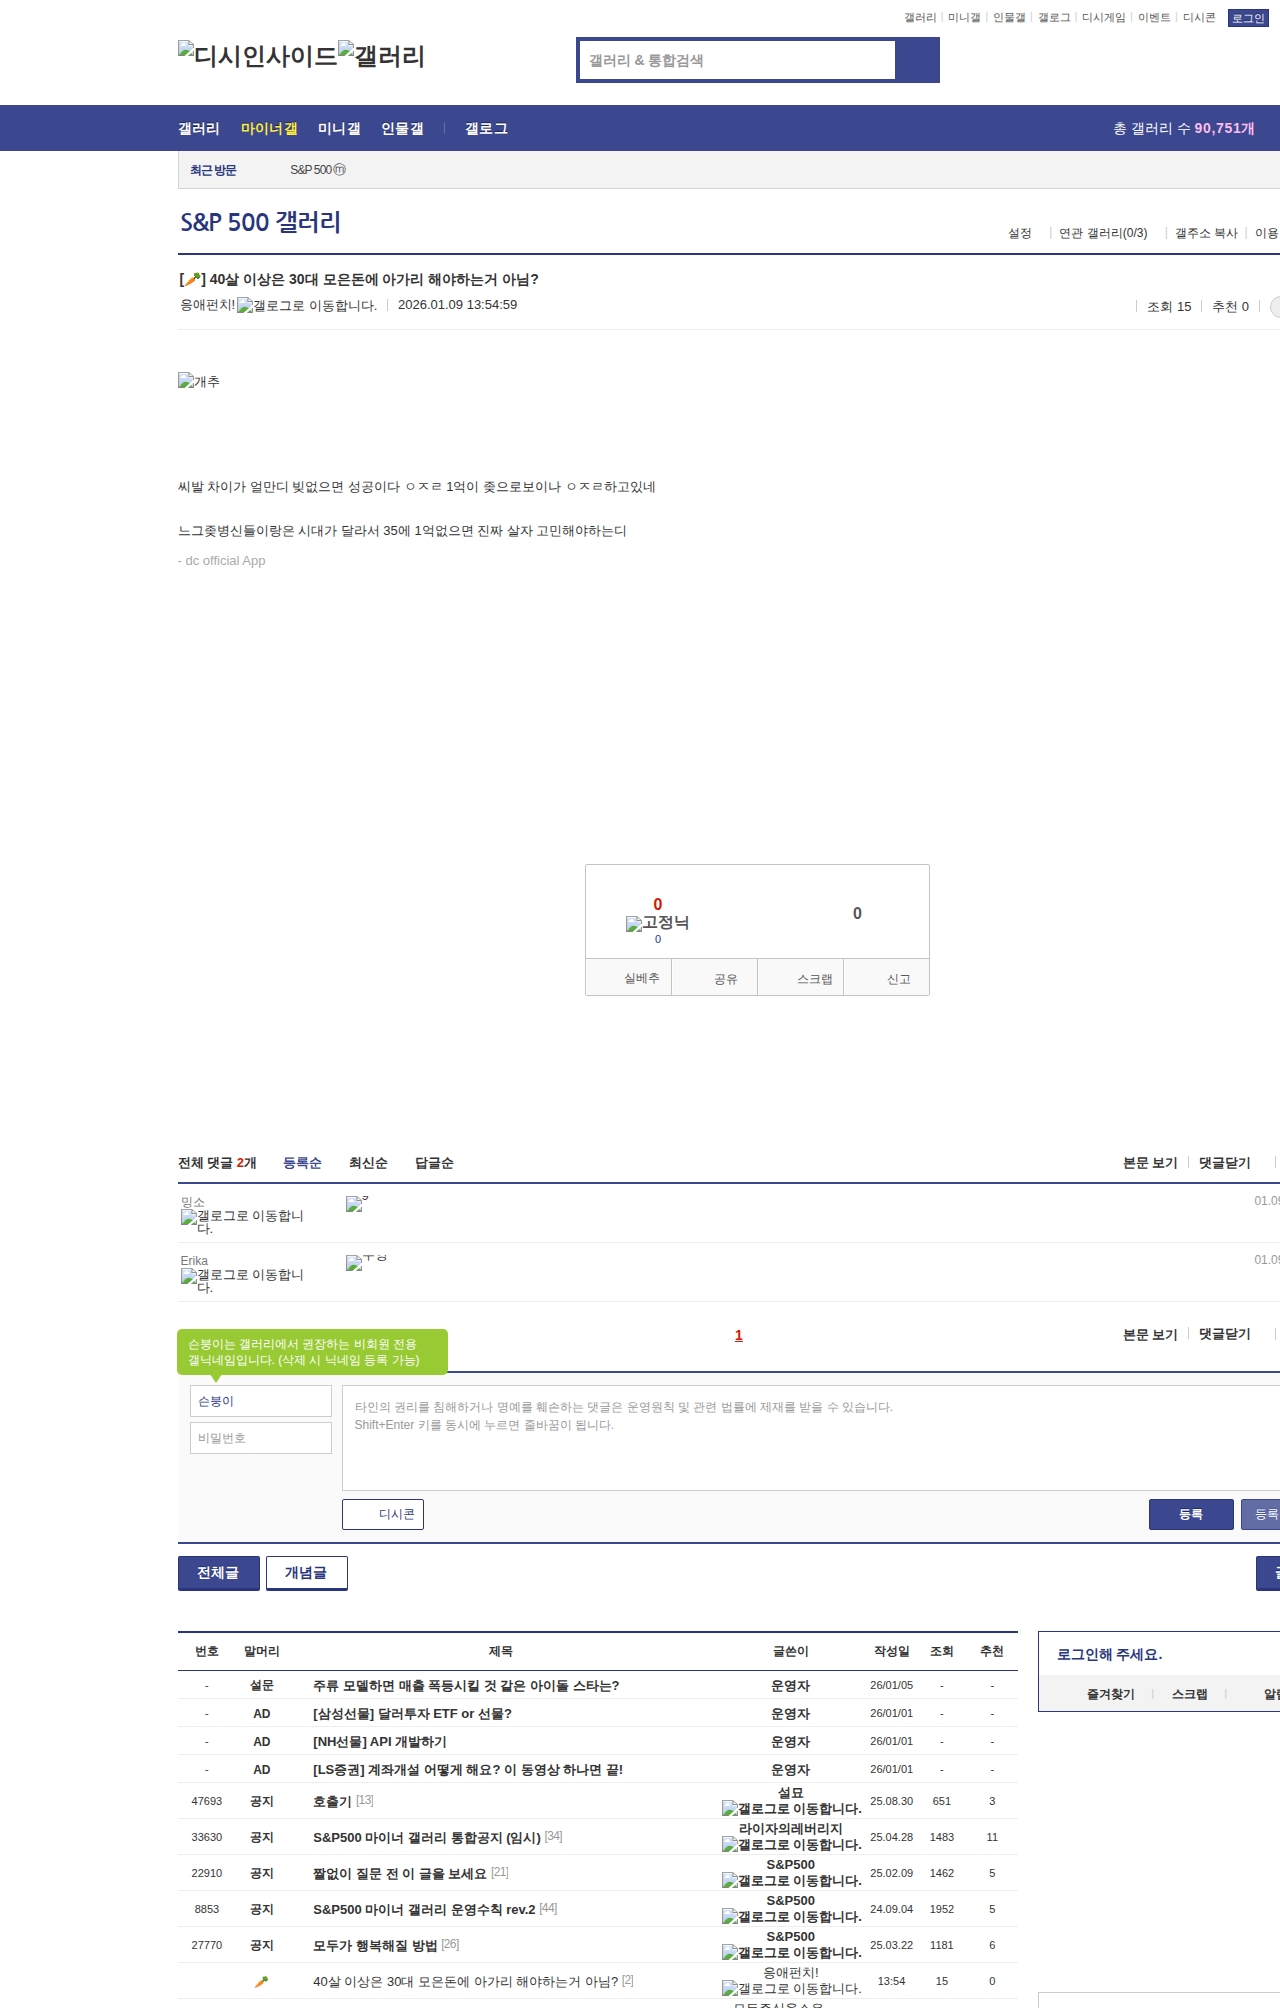
Task: Sort comments by 등록순
Action: pyautogui.click(x=302, y=1163)
